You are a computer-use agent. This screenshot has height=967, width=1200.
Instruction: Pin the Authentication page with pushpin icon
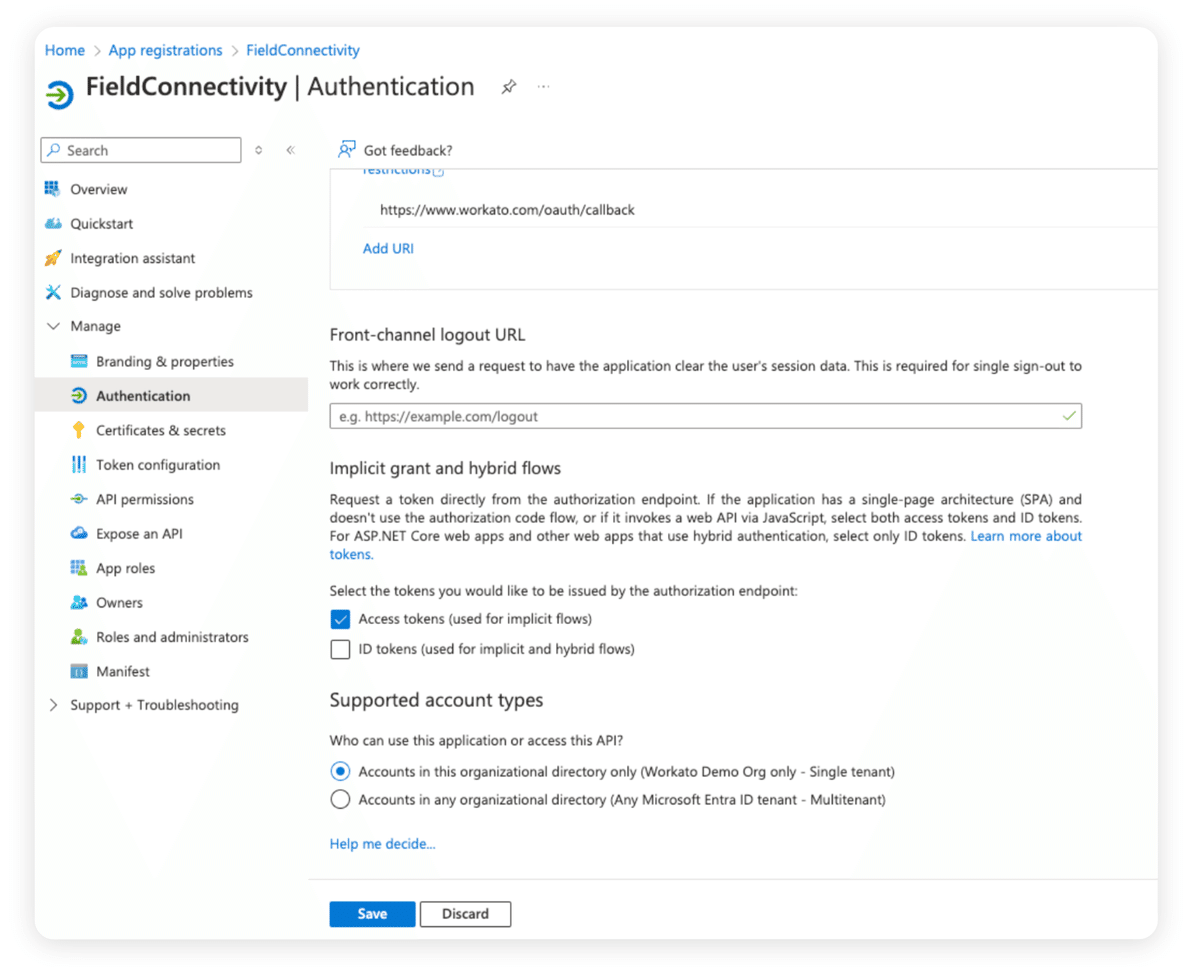coord(509,87)
